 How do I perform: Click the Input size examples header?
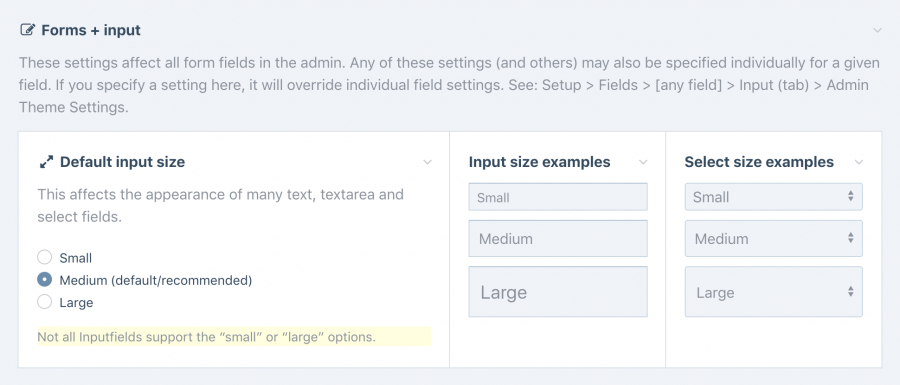pyautogui.click(x=540, y=162)
